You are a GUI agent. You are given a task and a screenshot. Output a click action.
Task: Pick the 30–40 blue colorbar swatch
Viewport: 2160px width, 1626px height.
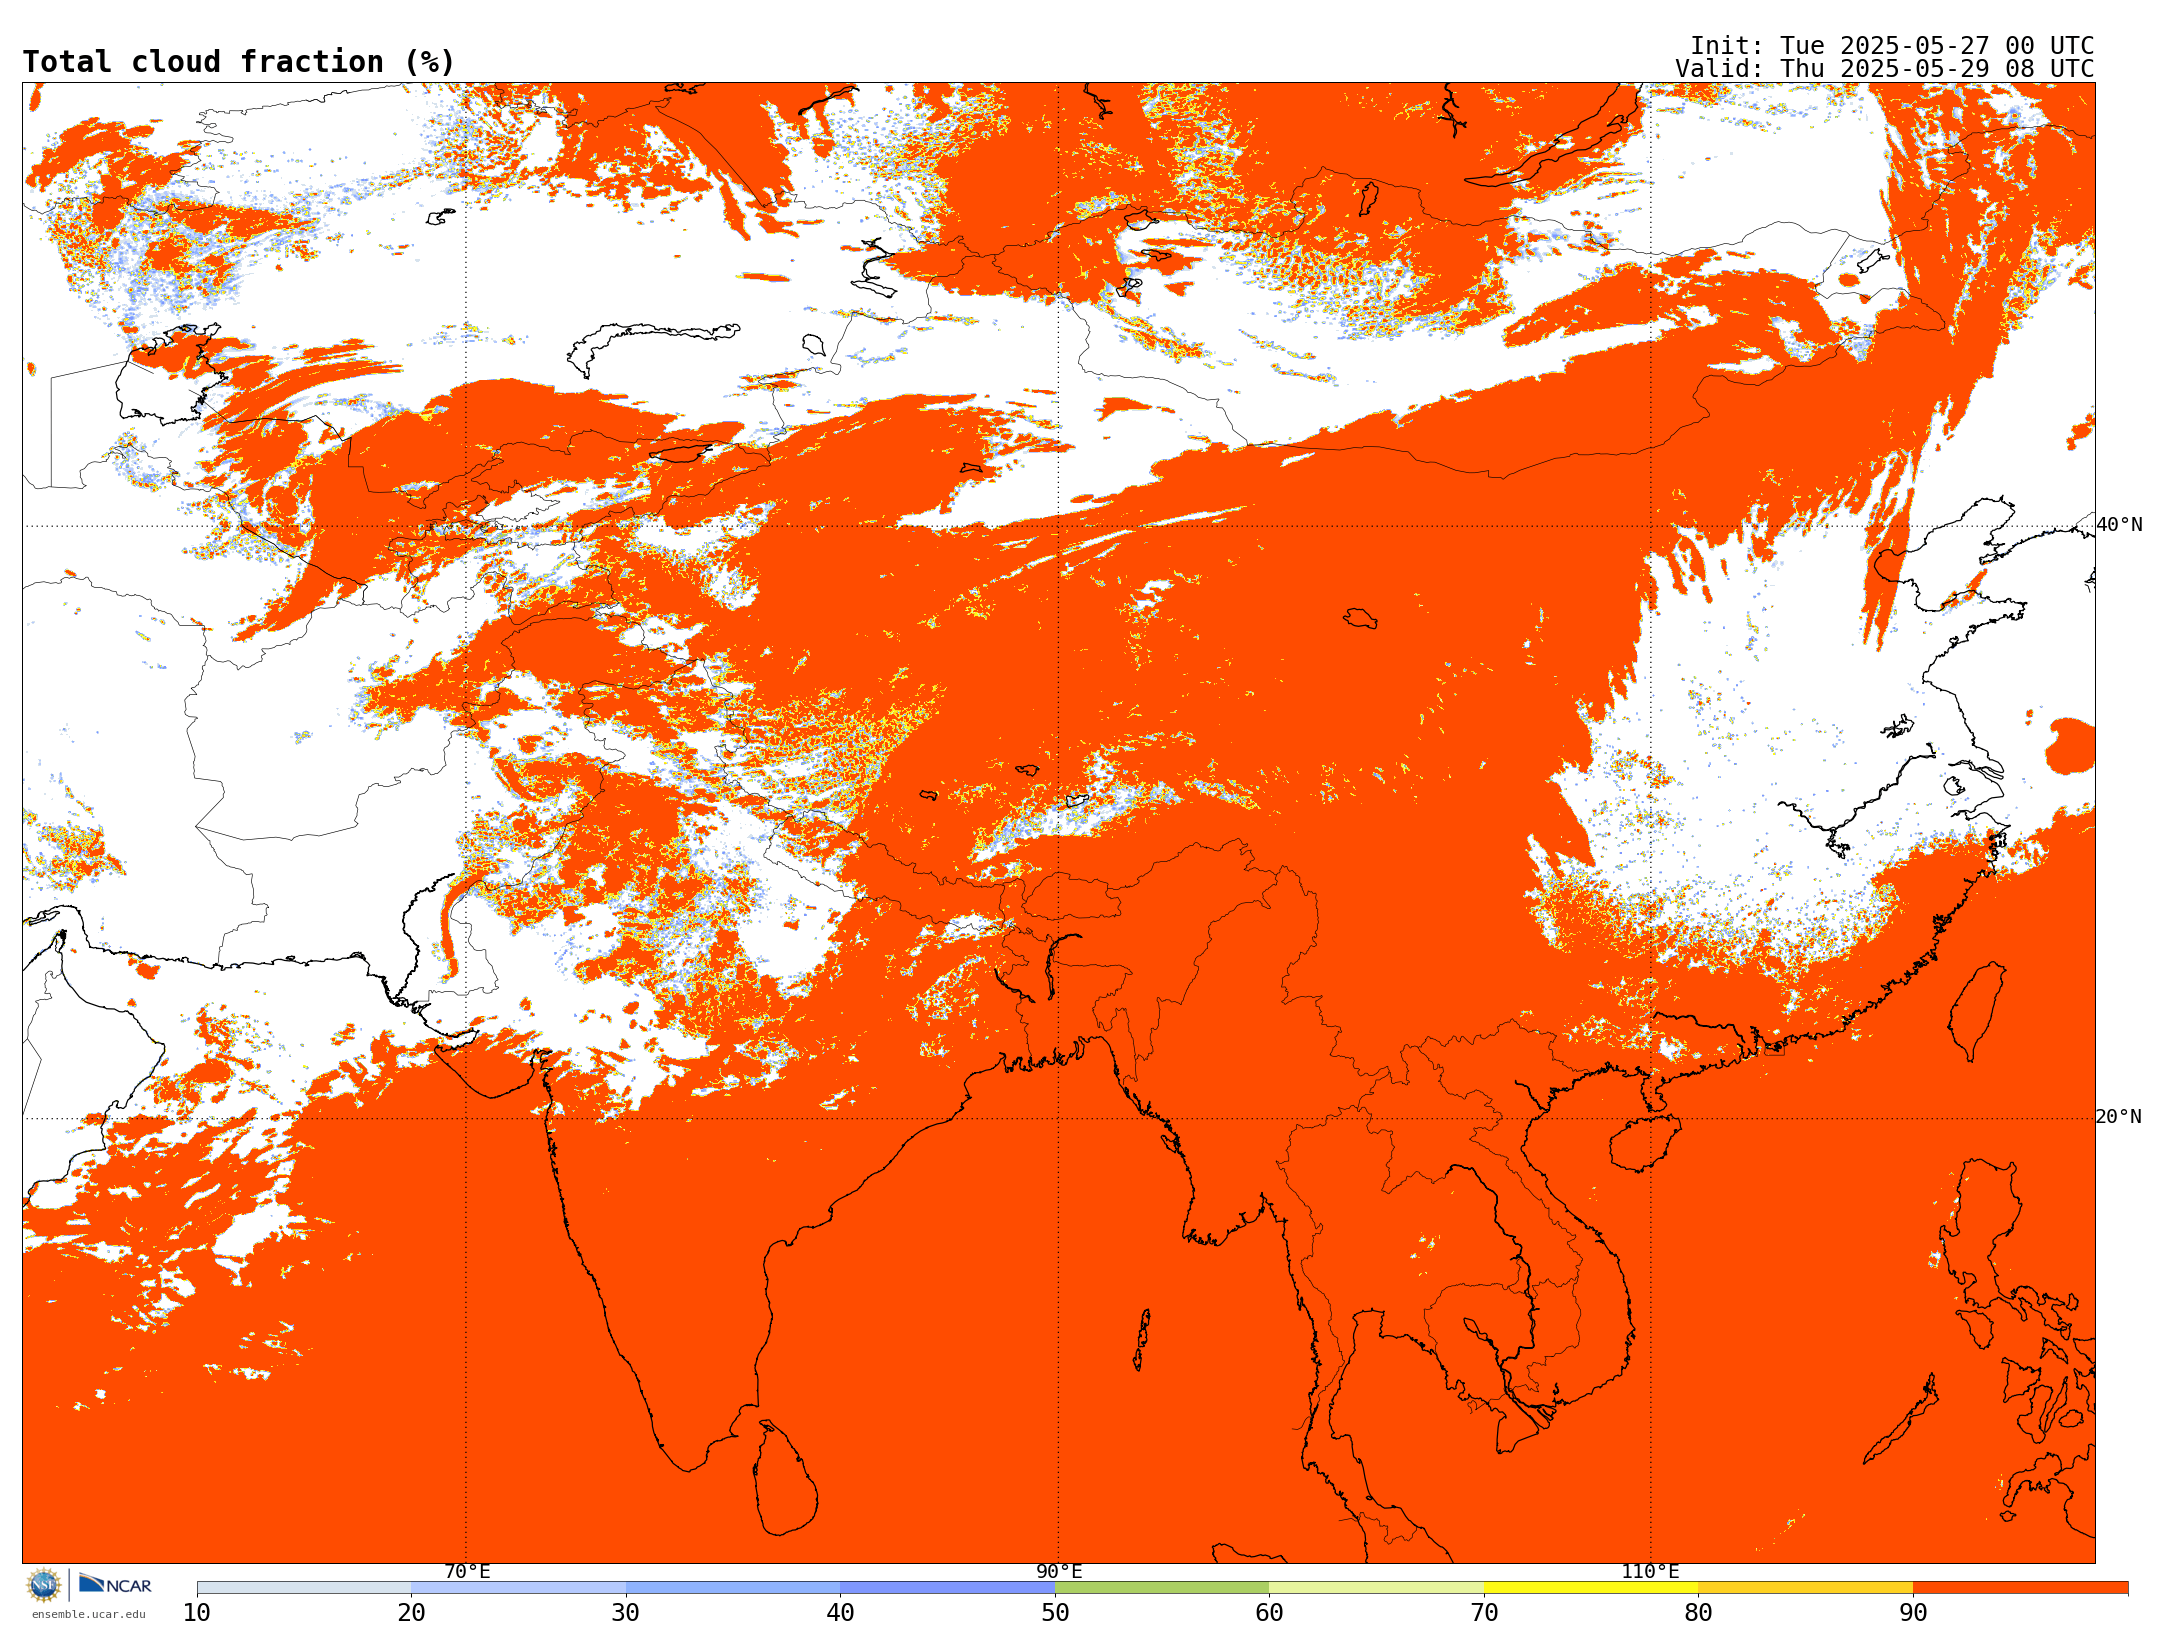click(x=733, y=1588)
